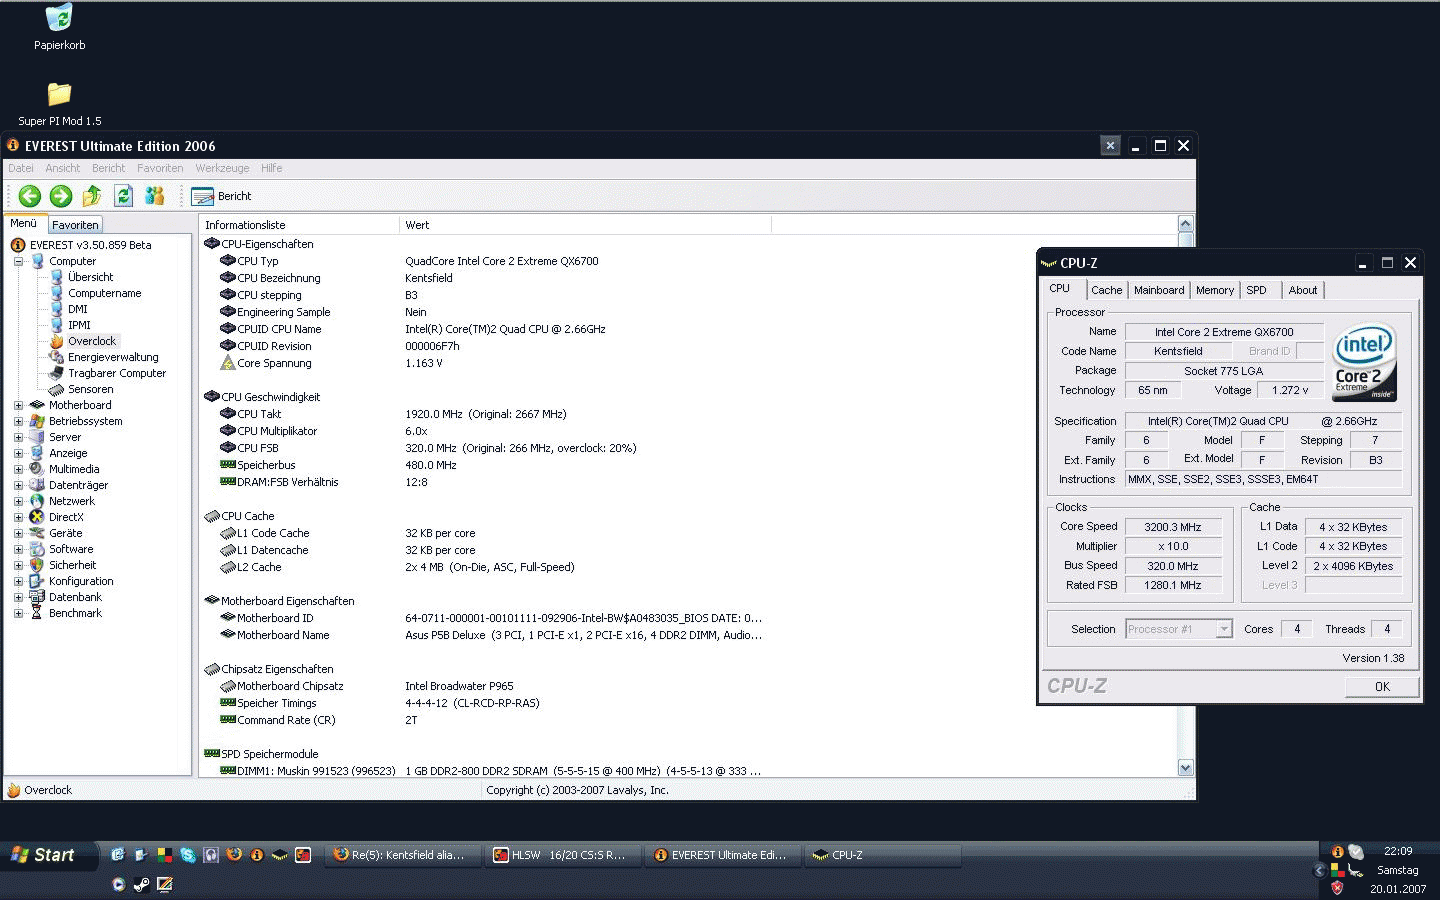Click the OK button in CPU-Z
The image size is (1440, 900).
1382,686
